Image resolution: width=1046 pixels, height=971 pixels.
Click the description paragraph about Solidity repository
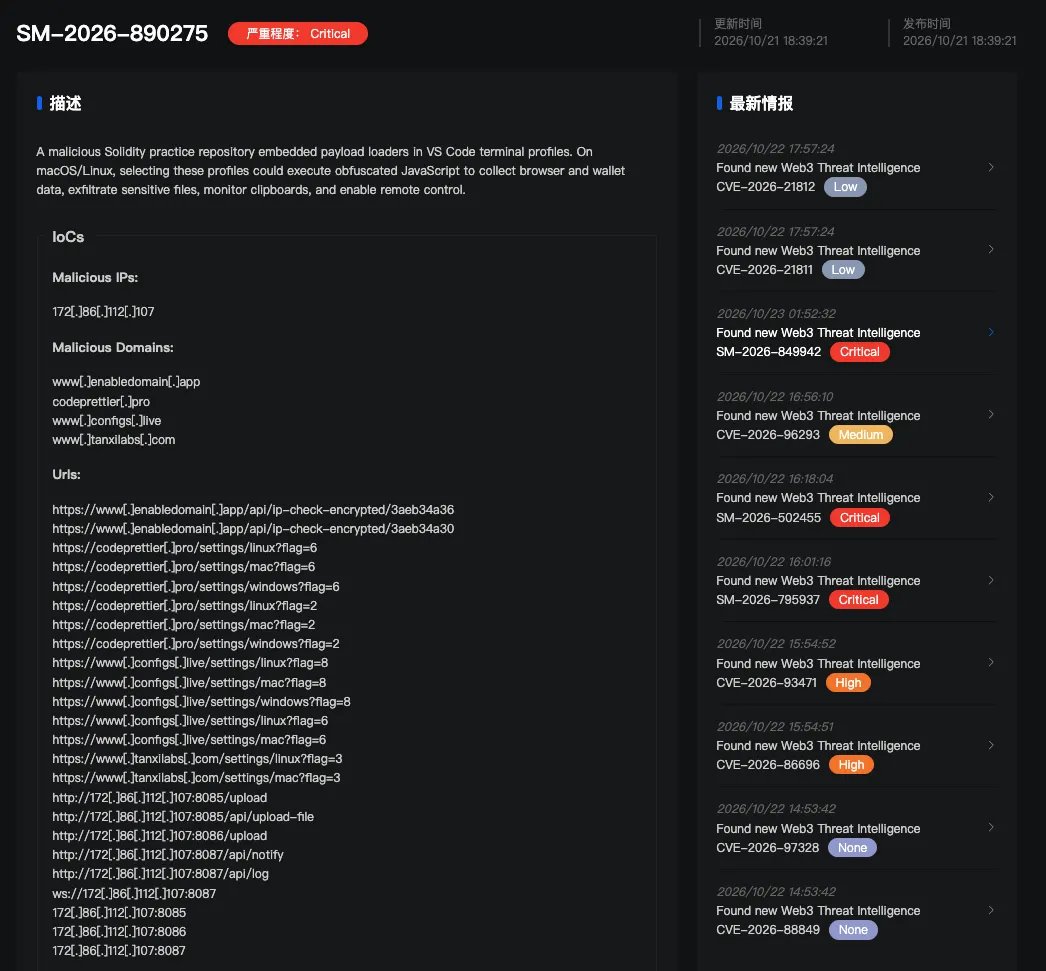(x=330, y=171)
